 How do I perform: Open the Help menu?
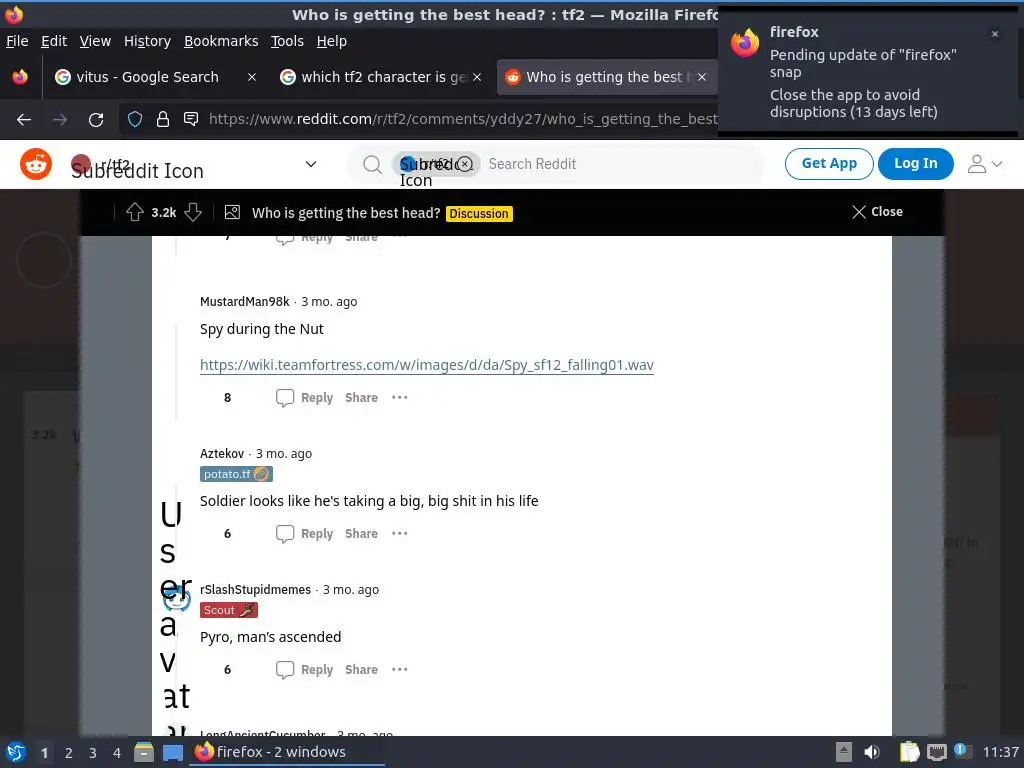click(x=332, y=41)
